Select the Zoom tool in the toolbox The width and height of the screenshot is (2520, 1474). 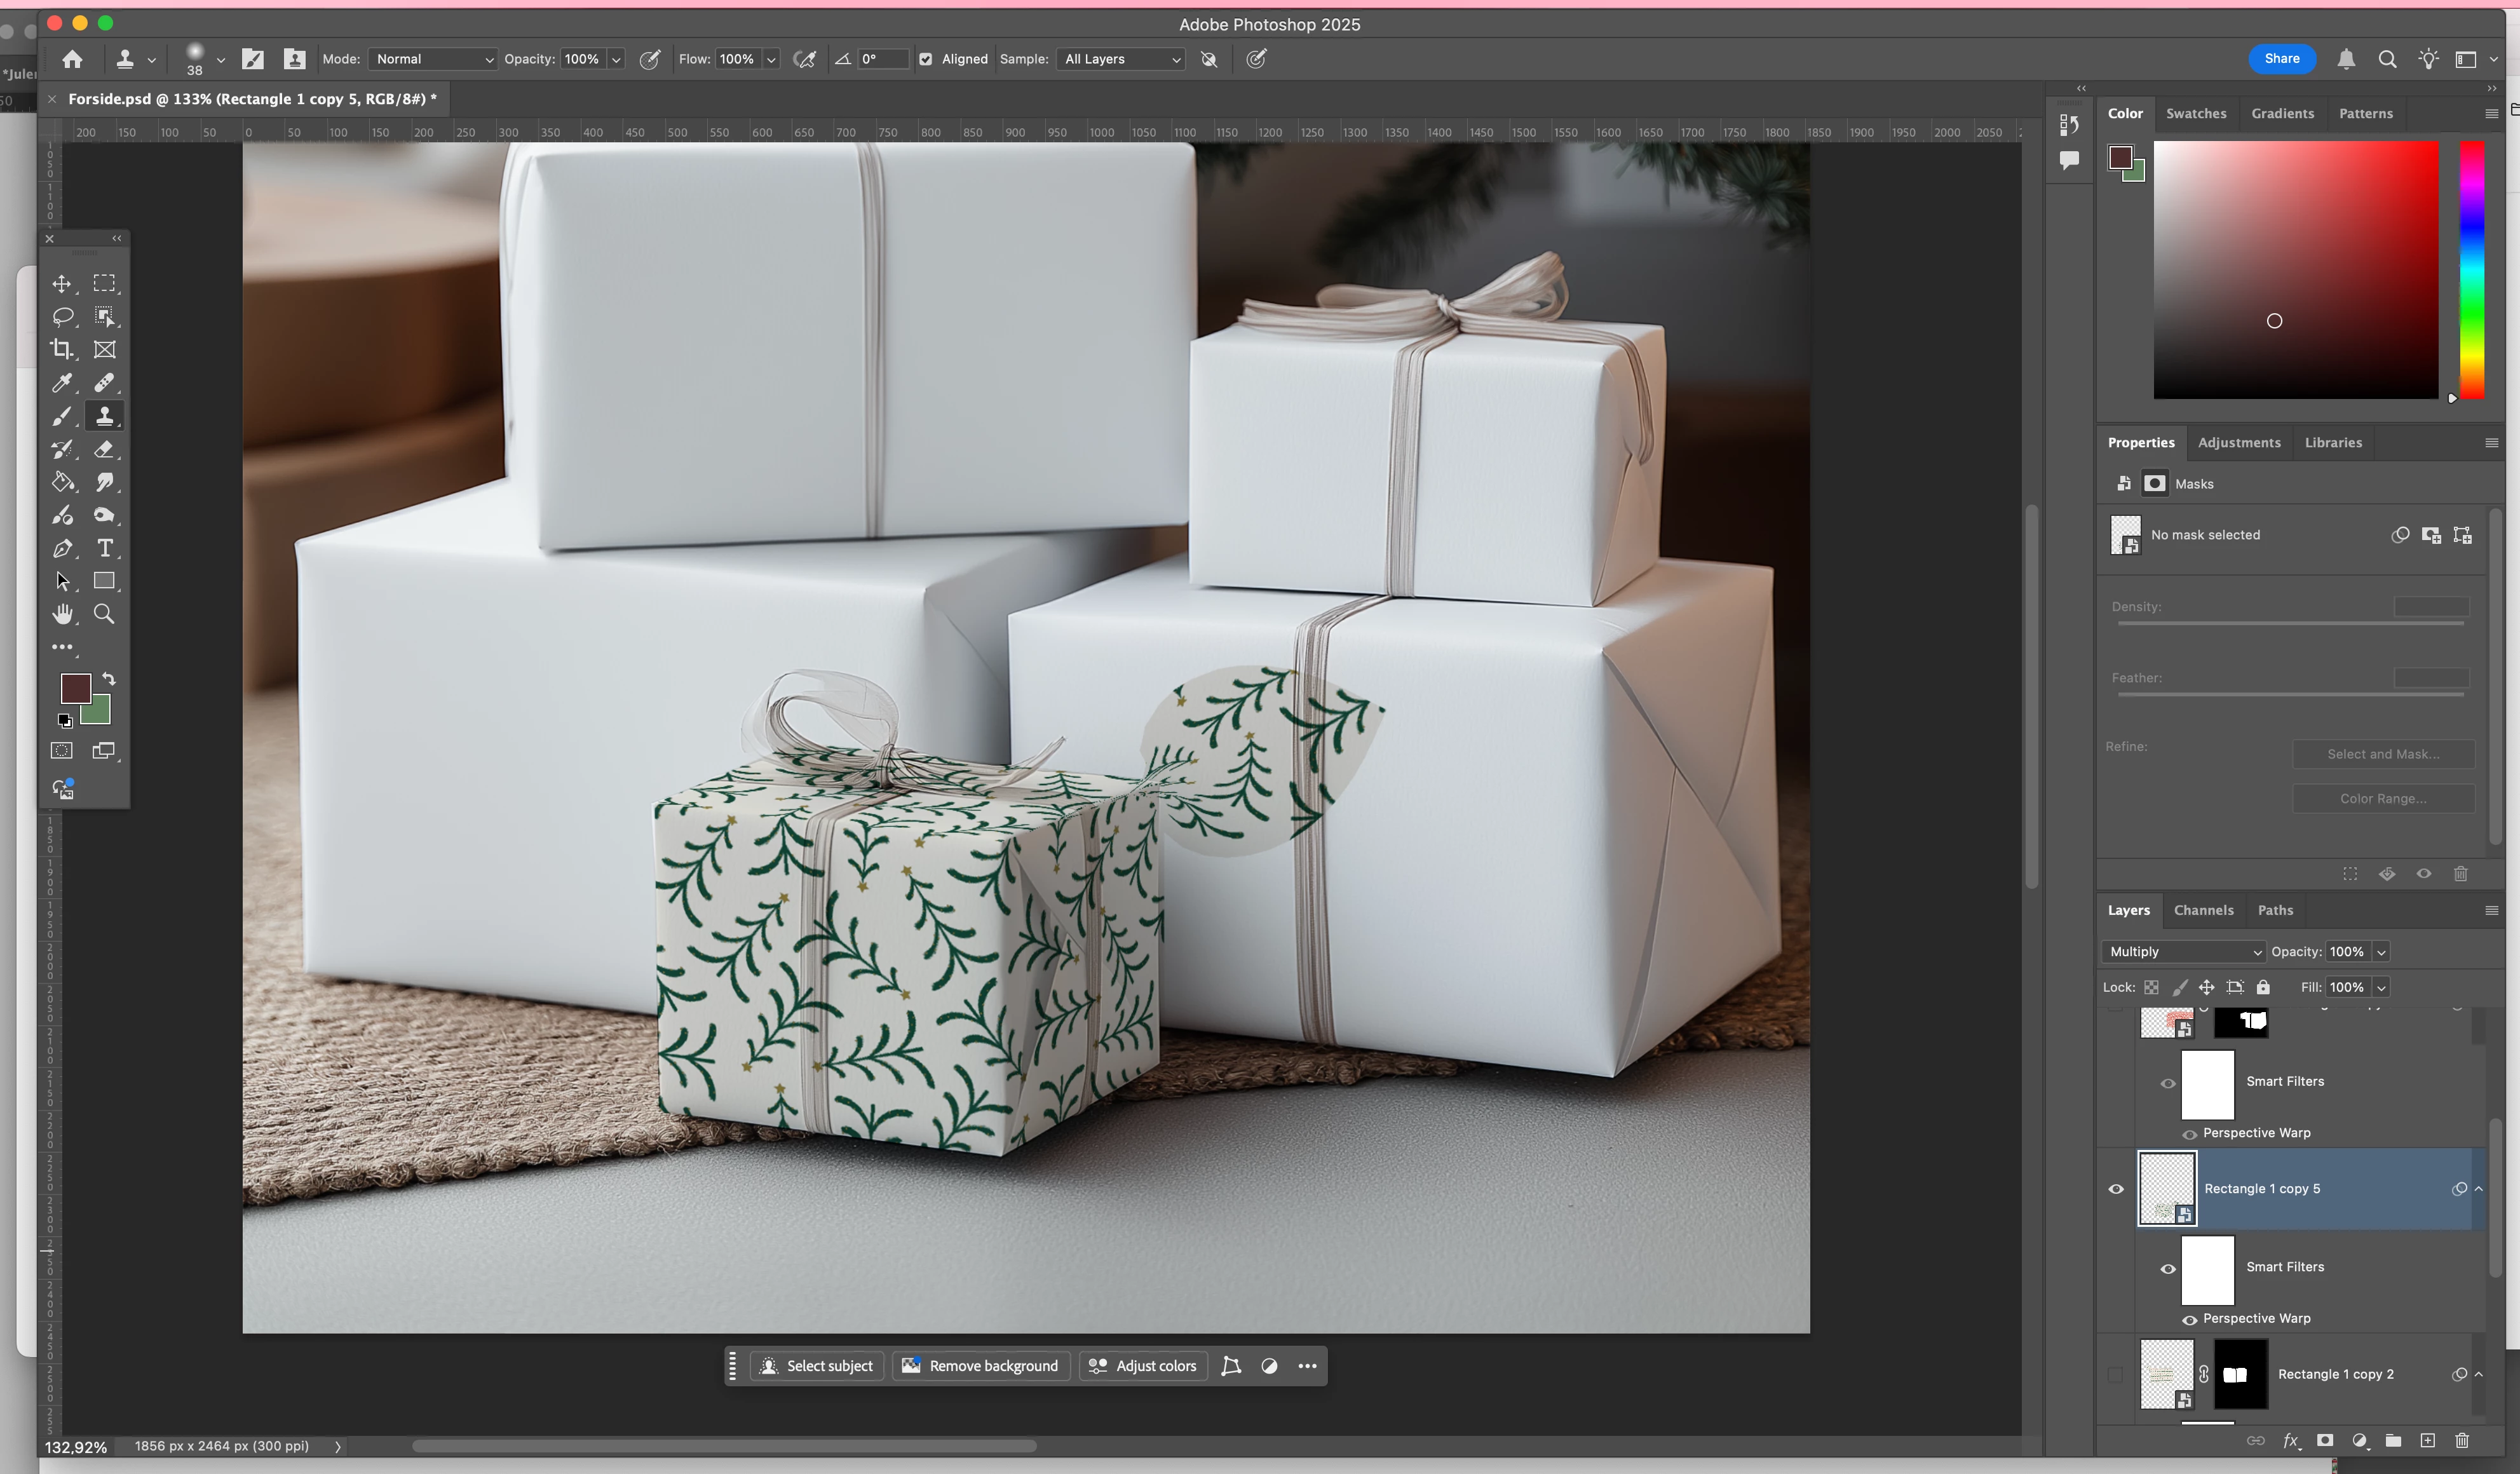coord(104,614)
